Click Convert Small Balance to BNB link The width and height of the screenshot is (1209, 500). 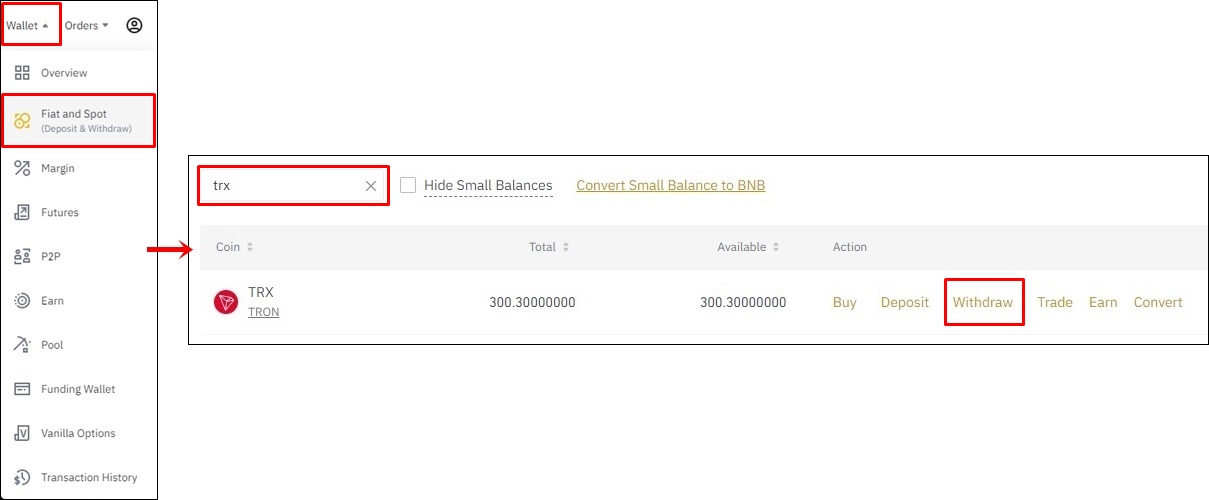coord(671,185)
